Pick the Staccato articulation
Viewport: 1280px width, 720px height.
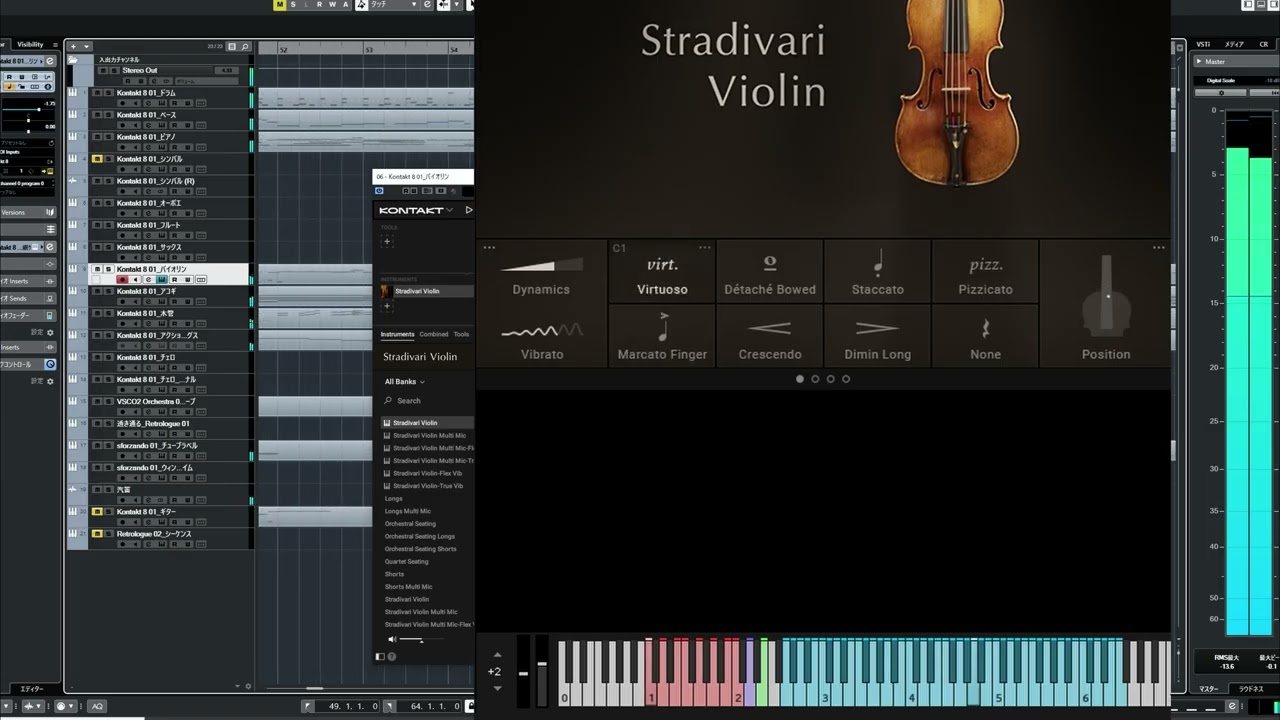point(878,272)
